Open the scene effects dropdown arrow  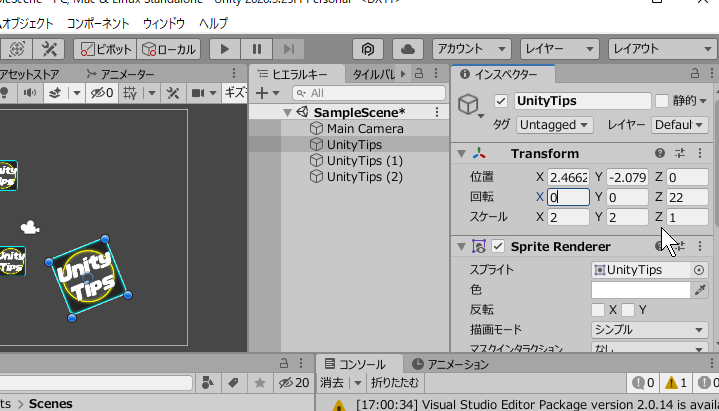(x=77, y=93)
